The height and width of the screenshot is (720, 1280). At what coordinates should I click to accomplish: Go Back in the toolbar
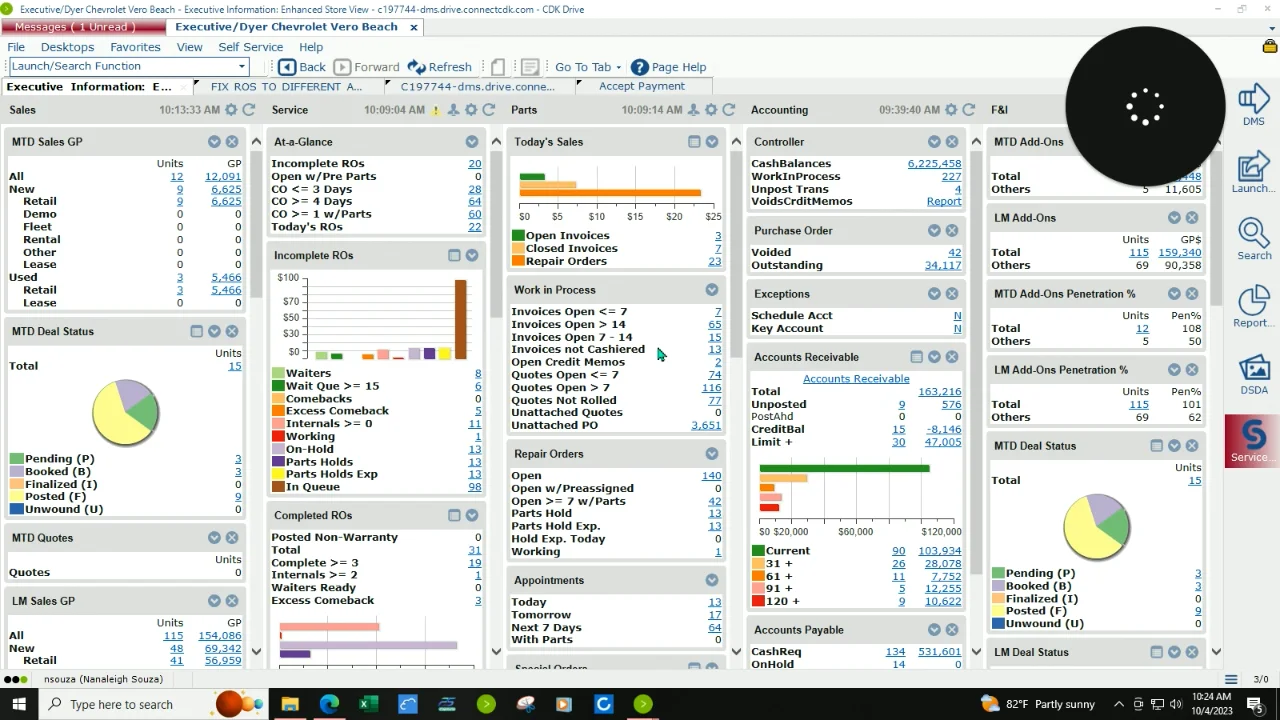point(302,67)
